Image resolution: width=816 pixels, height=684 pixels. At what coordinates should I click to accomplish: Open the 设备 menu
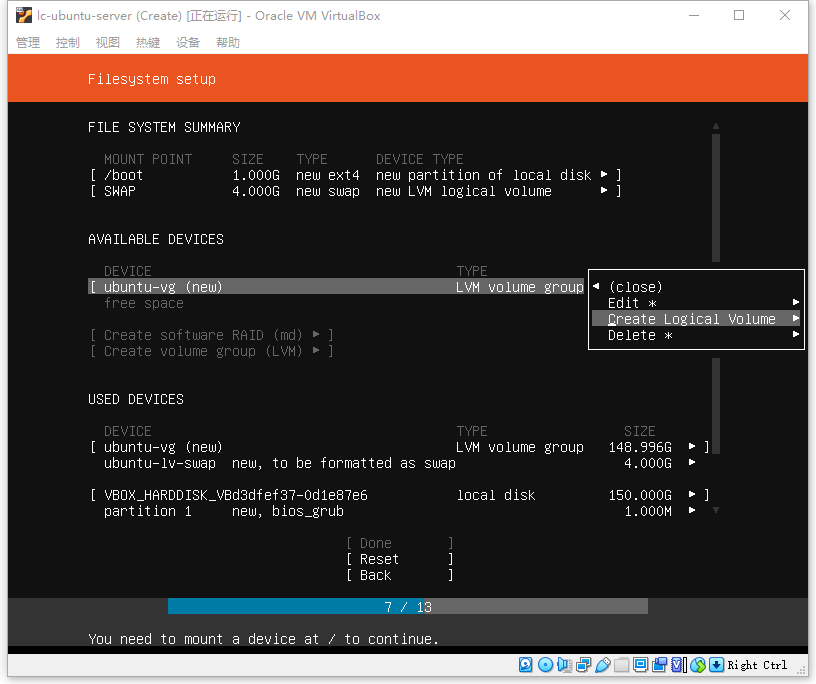pyautogui.click(x=188, y=43)
